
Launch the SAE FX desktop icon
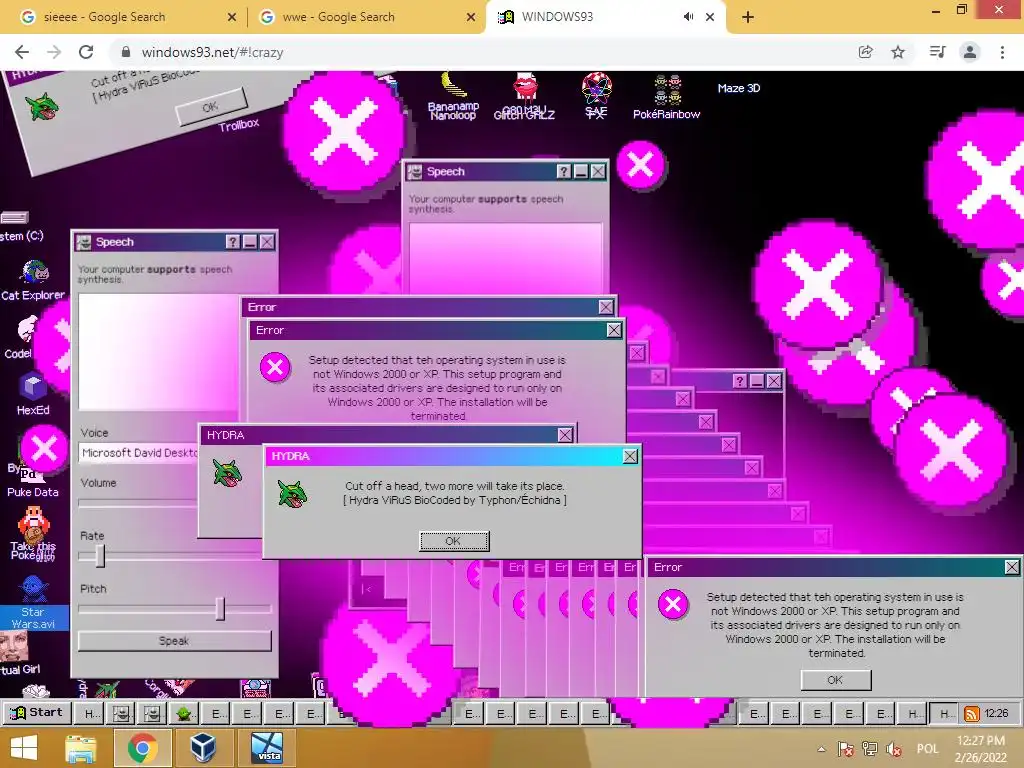[596, 96]
